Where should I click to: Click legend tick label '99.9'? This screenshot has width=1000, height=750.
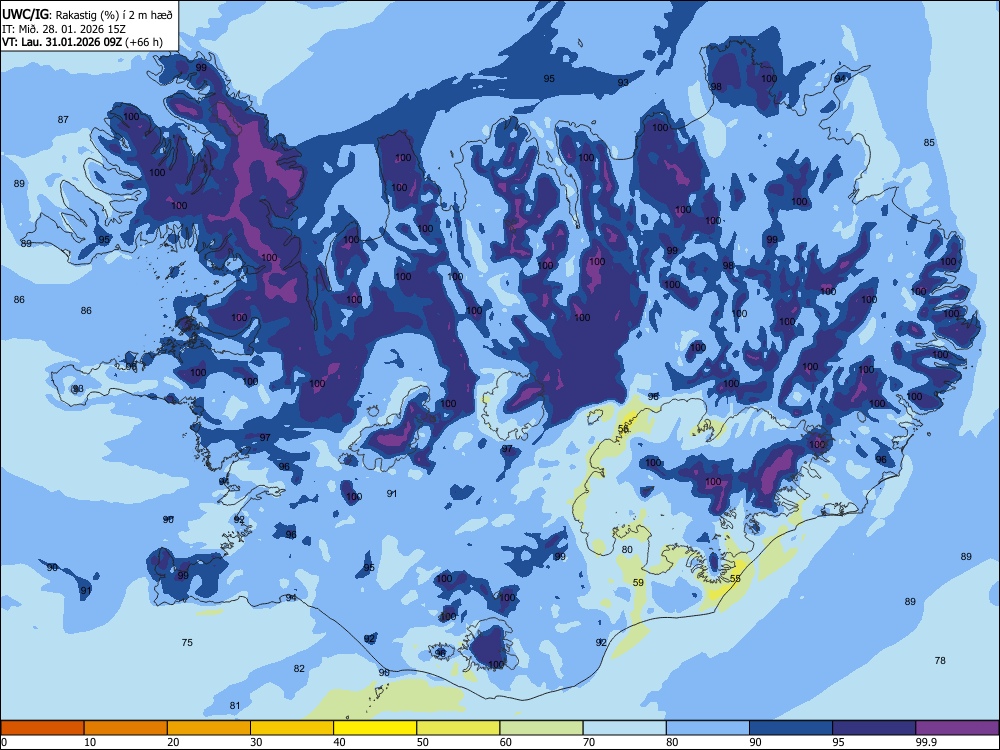(925, 742)
